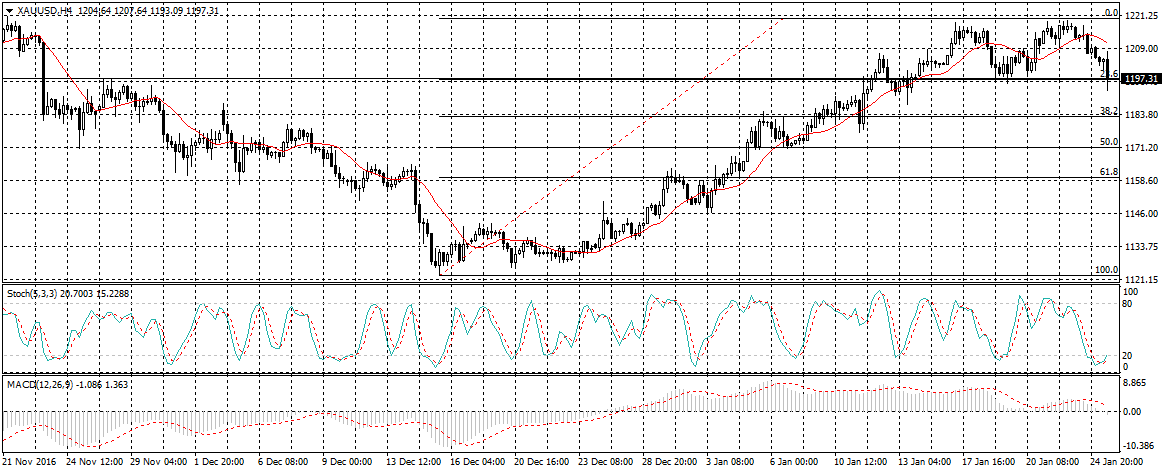Open the chart dropdown triangle beside XAUUSD,H4

click(9, 10)
